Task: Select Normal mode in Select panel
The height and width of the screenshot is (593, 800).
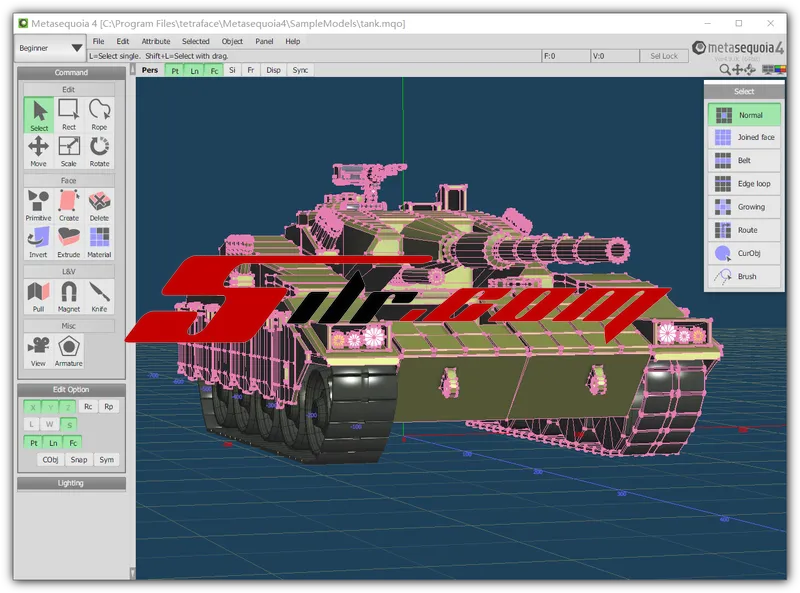Action: click(x=744, y=115)
